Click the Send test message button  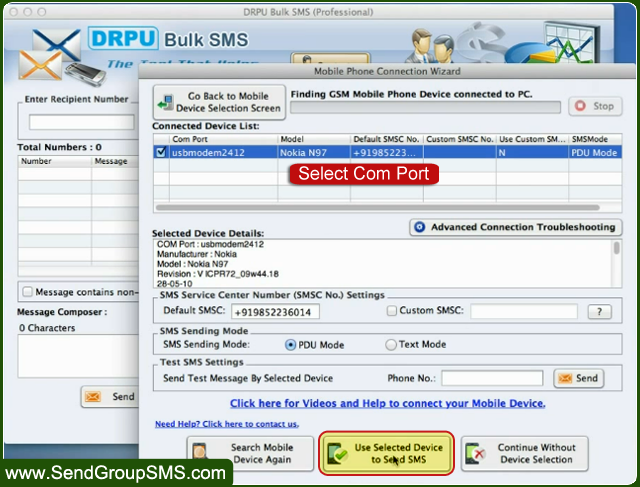pyautogui.click(x=578, y=378)
